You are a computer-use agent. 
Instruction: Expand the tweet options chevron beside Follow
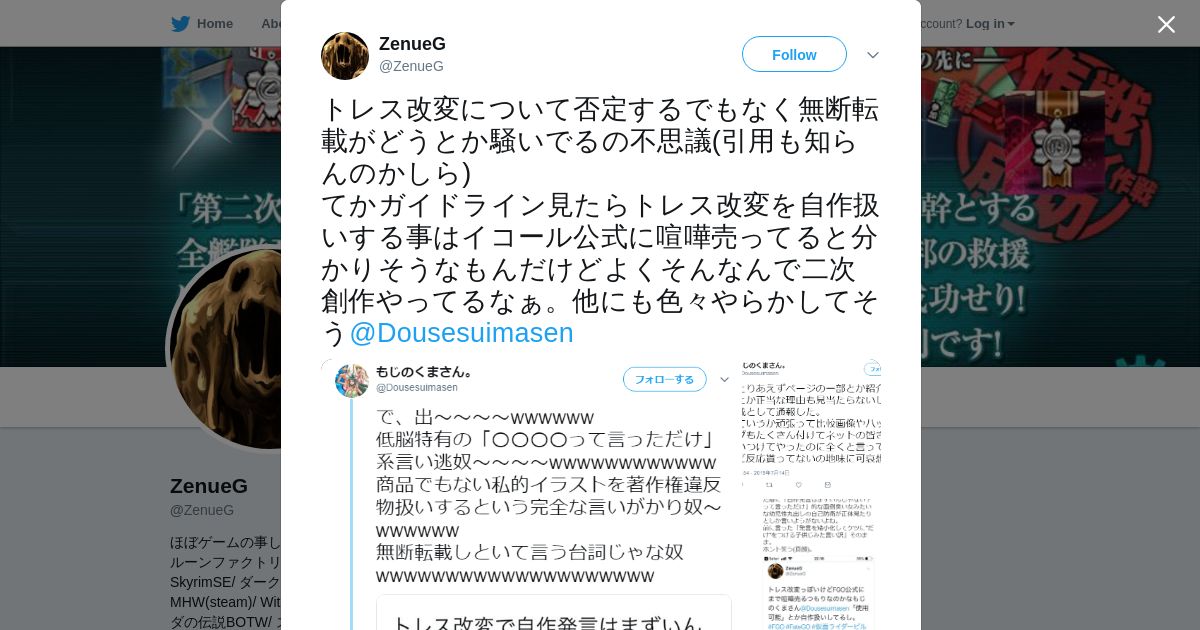tap(873, 55)
